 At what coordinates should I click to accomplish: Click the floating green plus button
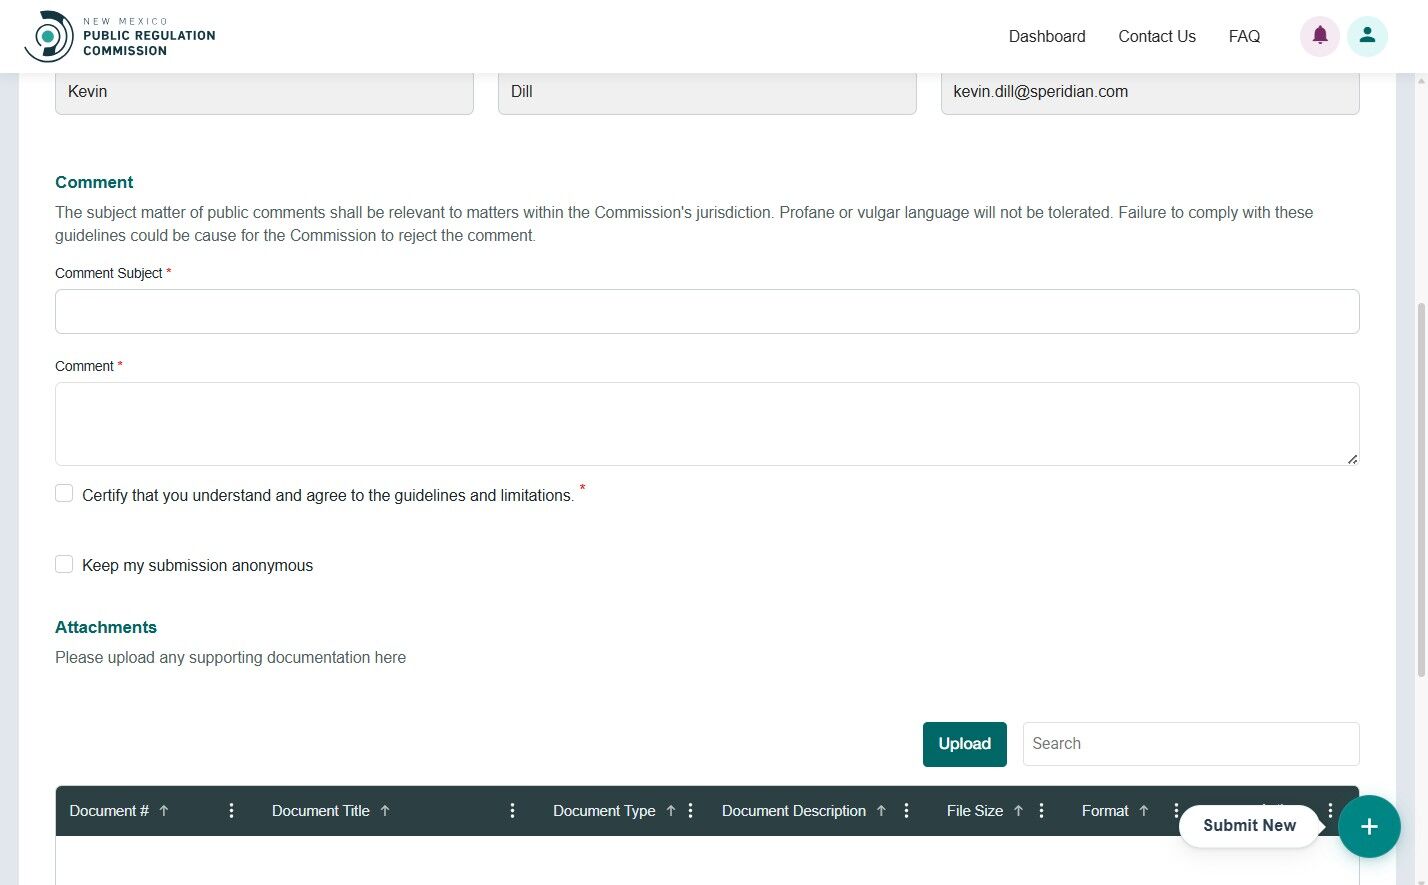tap(1369, 826)
